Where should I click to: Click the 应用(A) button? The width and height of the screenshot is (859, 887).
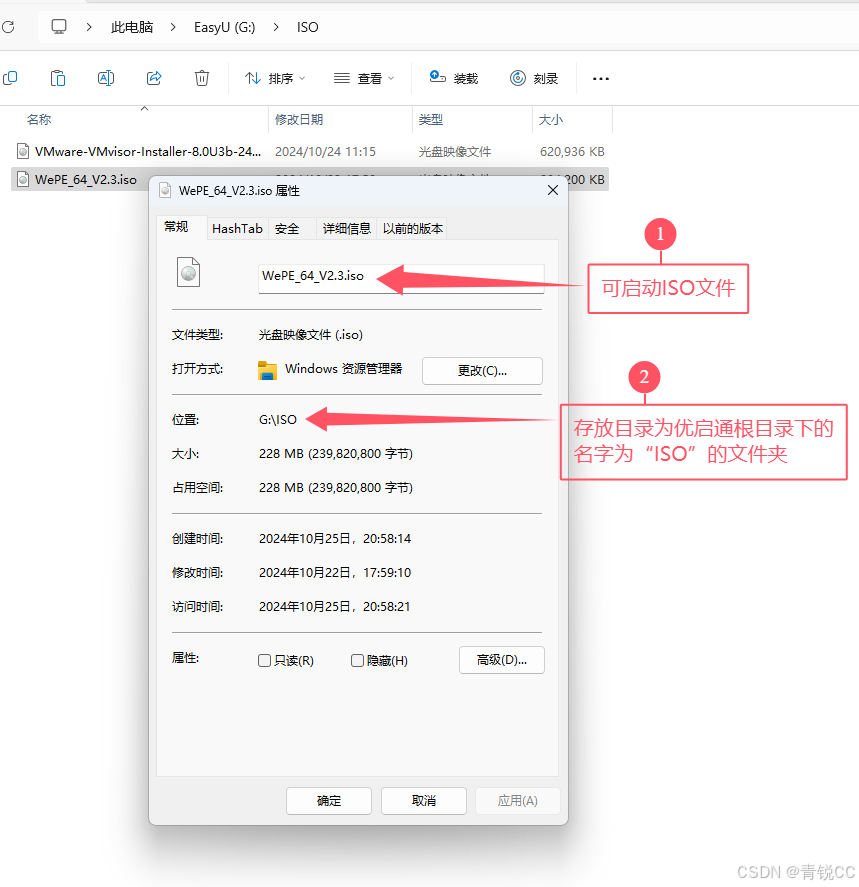click(x=517, y=800)
